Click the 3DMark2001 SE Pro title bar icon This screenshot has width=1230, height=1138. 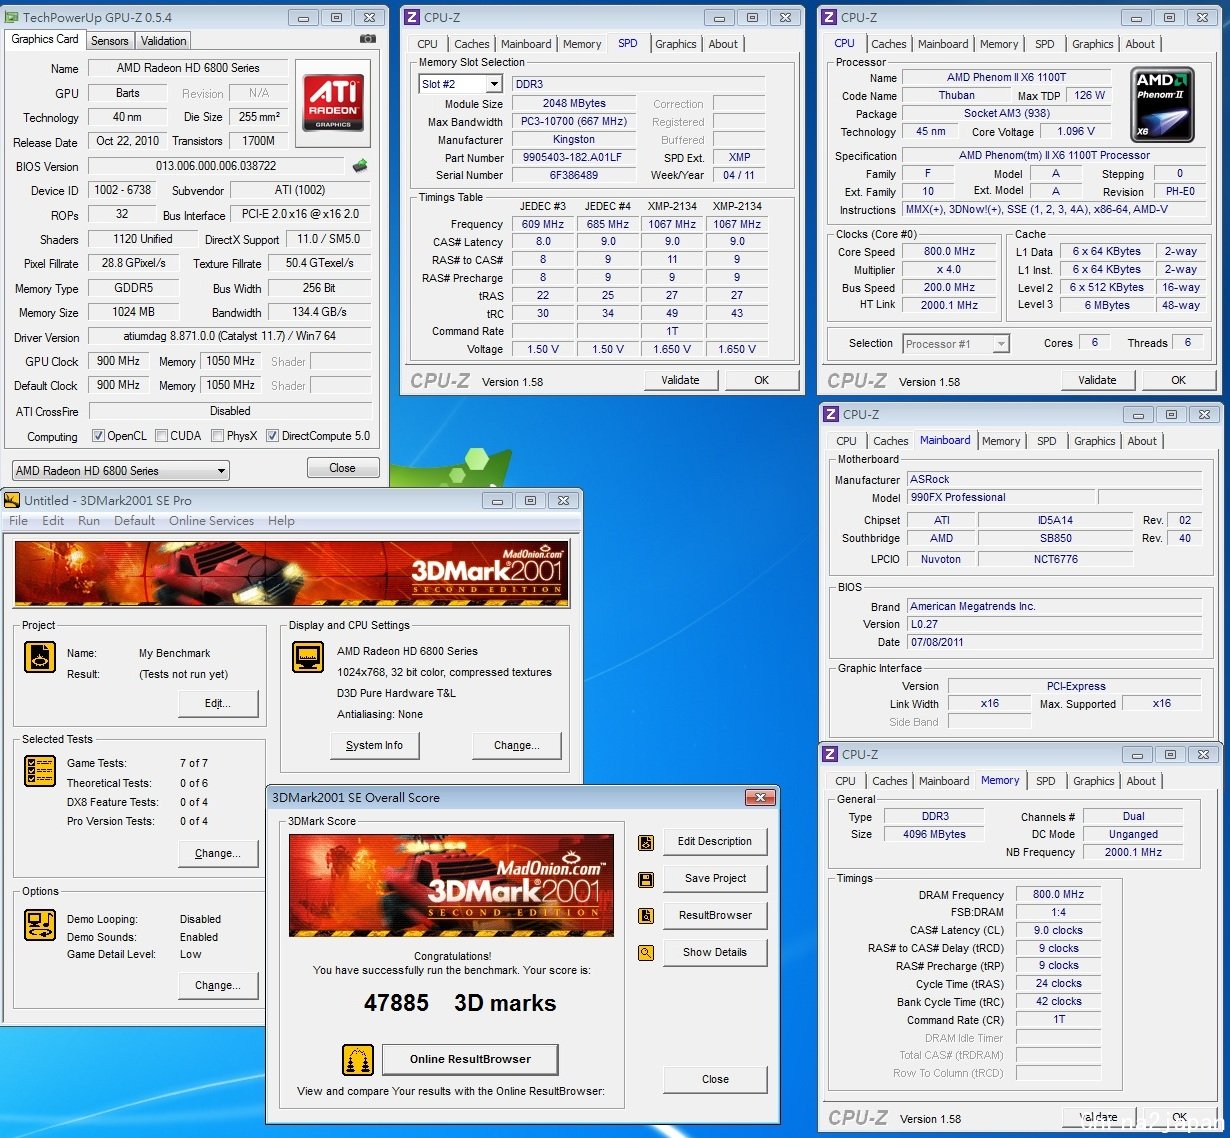pos(12,500)
